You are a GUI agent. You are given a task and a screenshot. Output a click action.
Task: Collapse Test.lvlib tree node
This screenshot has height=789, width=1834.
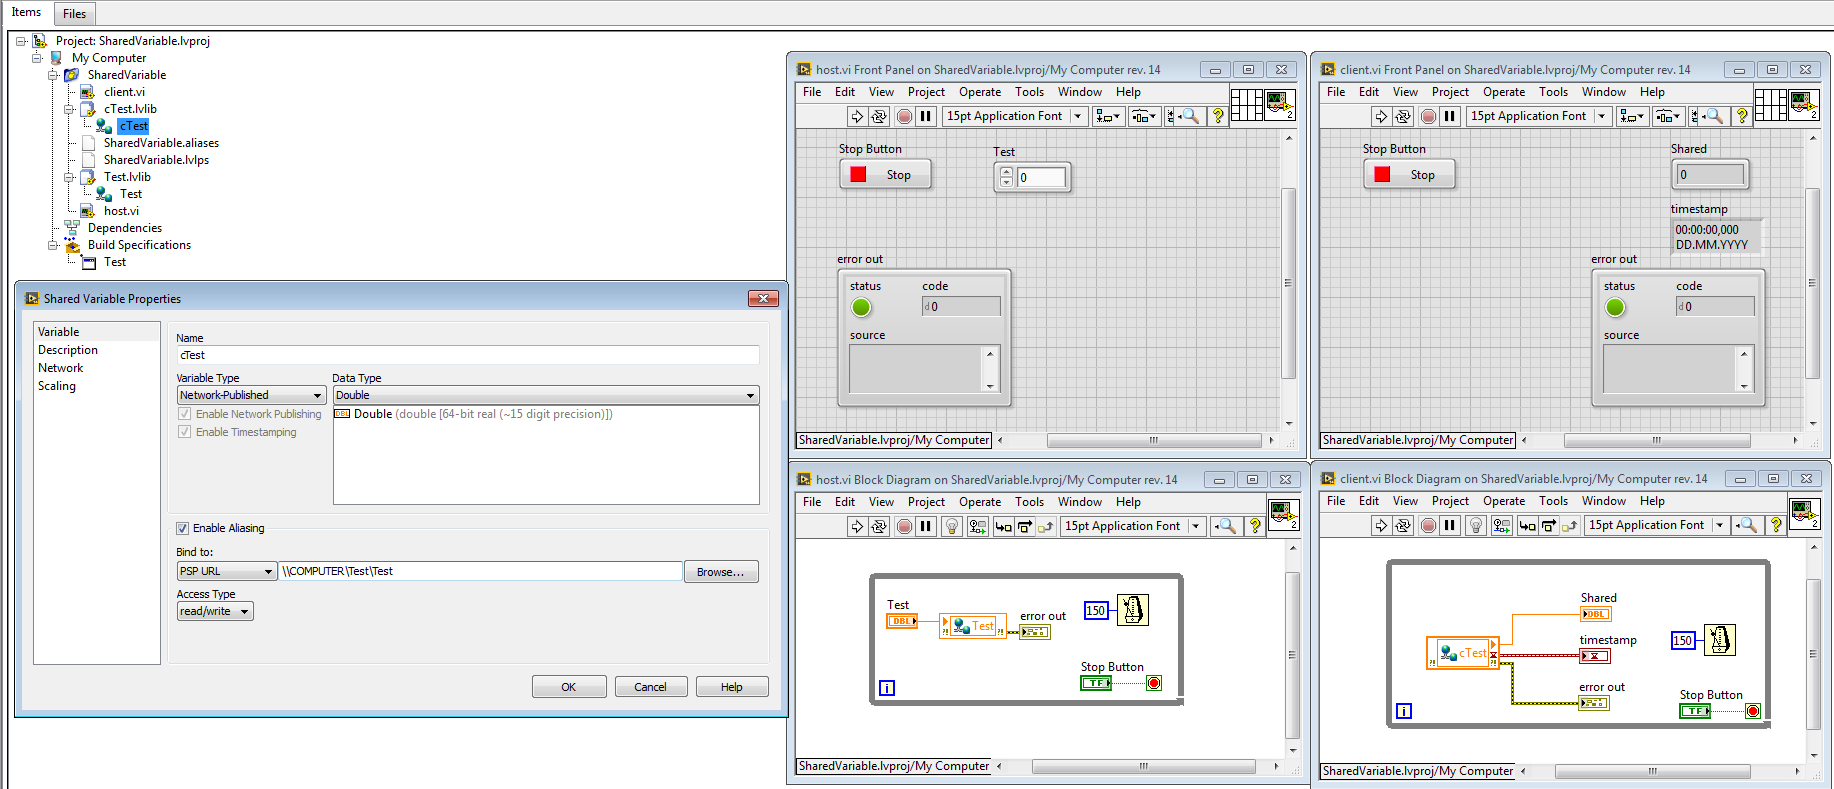[x=69, y=177]
